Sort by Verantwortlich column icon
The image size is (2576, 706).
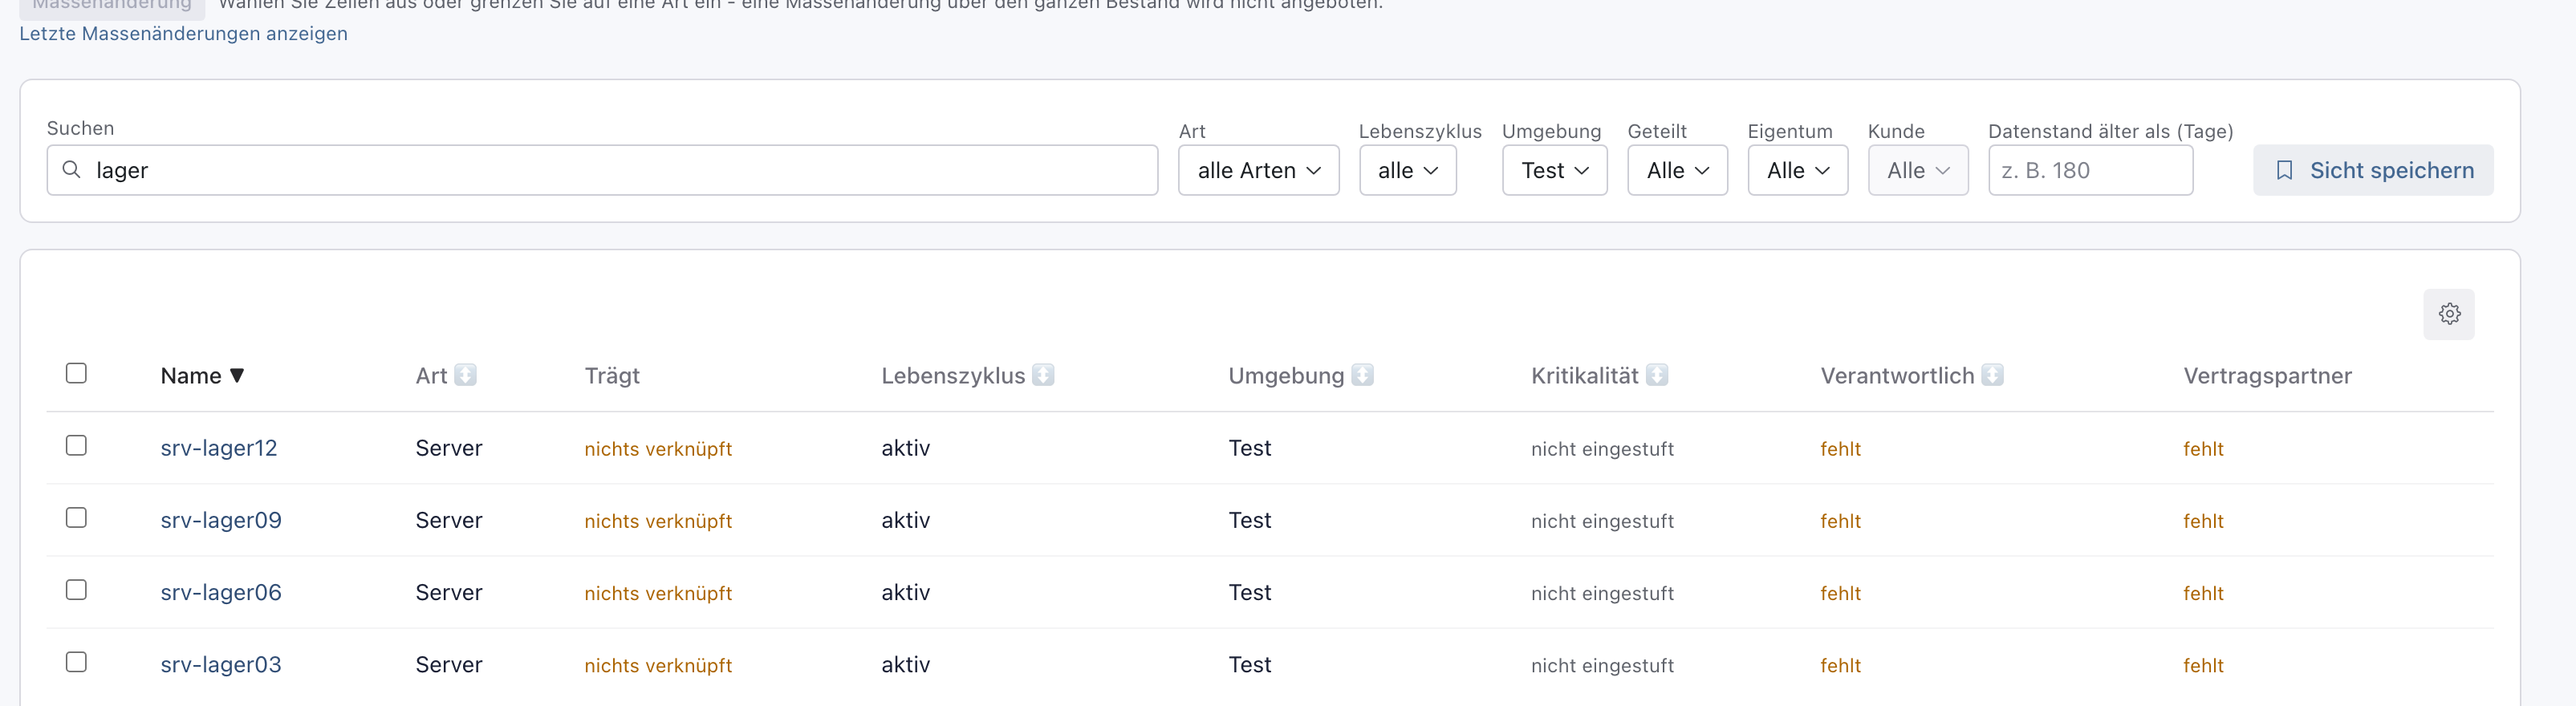[x=1992, y=375]
